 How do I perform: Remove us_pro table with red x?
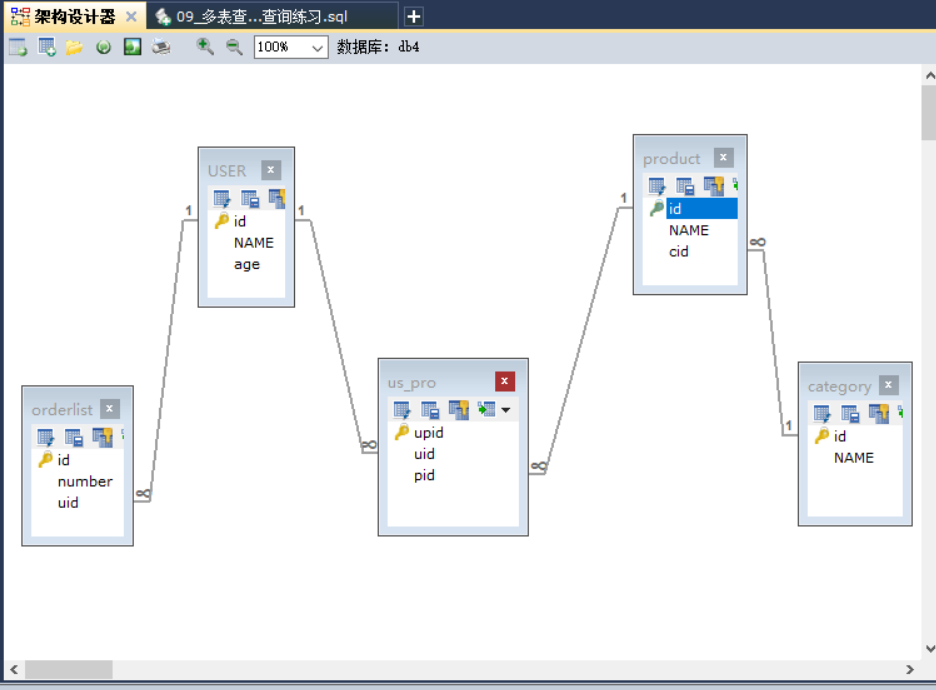(505, 381)
